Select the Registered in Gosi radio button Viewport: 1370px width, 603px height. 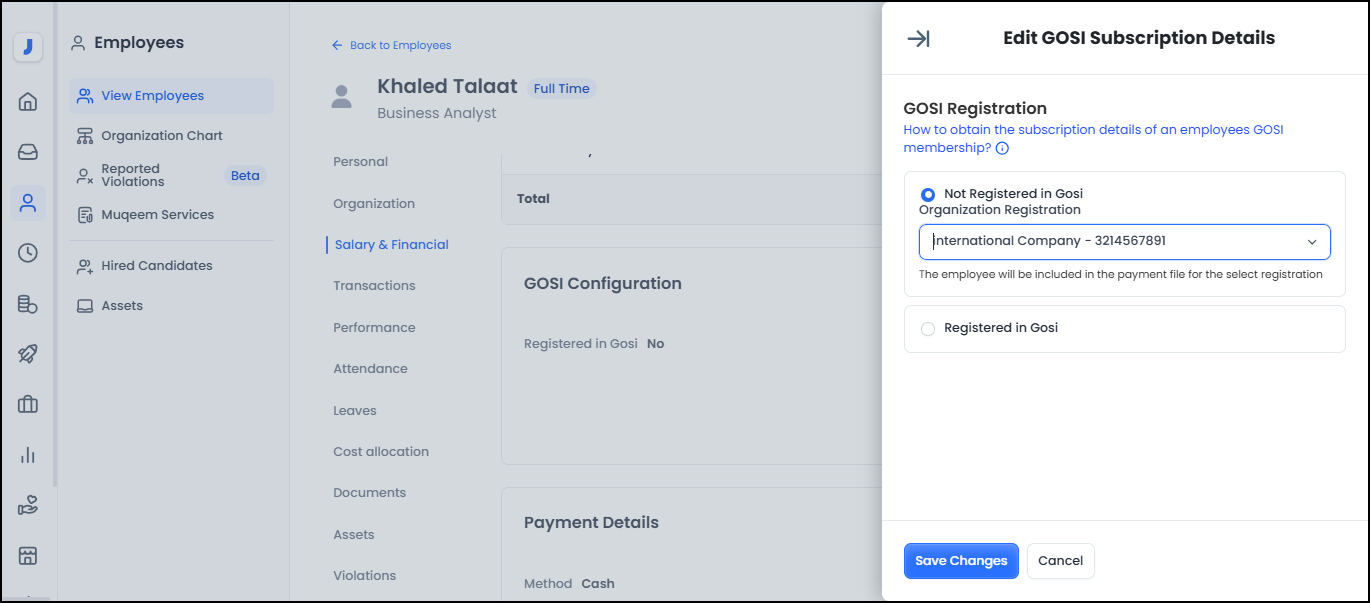[928, 329]
